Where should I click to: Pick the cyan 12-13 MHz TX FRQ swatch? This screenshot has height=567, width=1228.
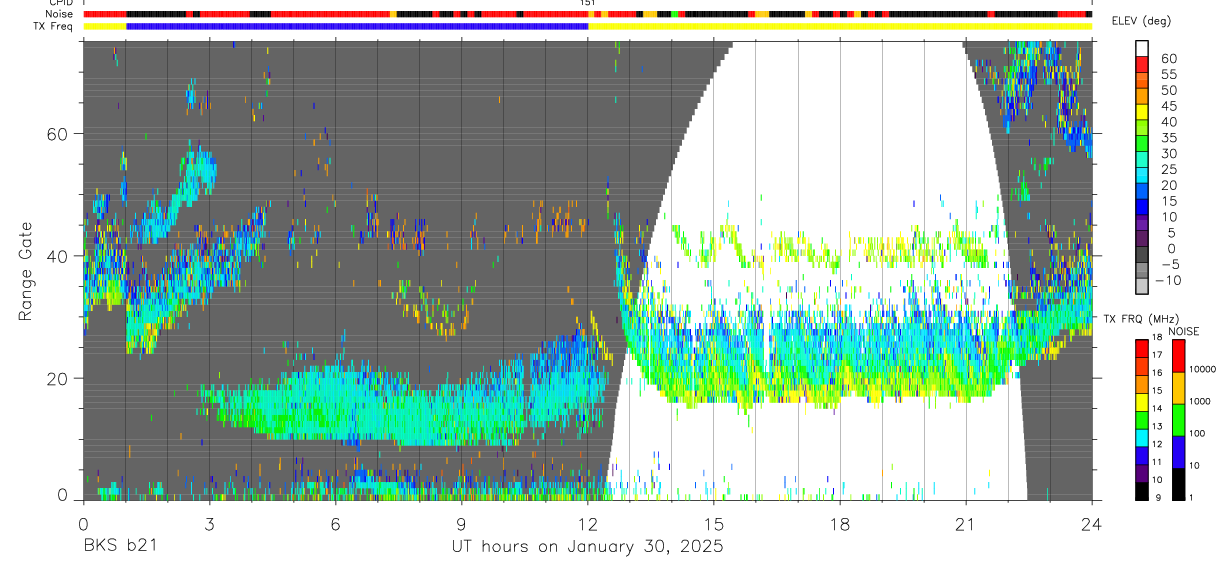1141,438
